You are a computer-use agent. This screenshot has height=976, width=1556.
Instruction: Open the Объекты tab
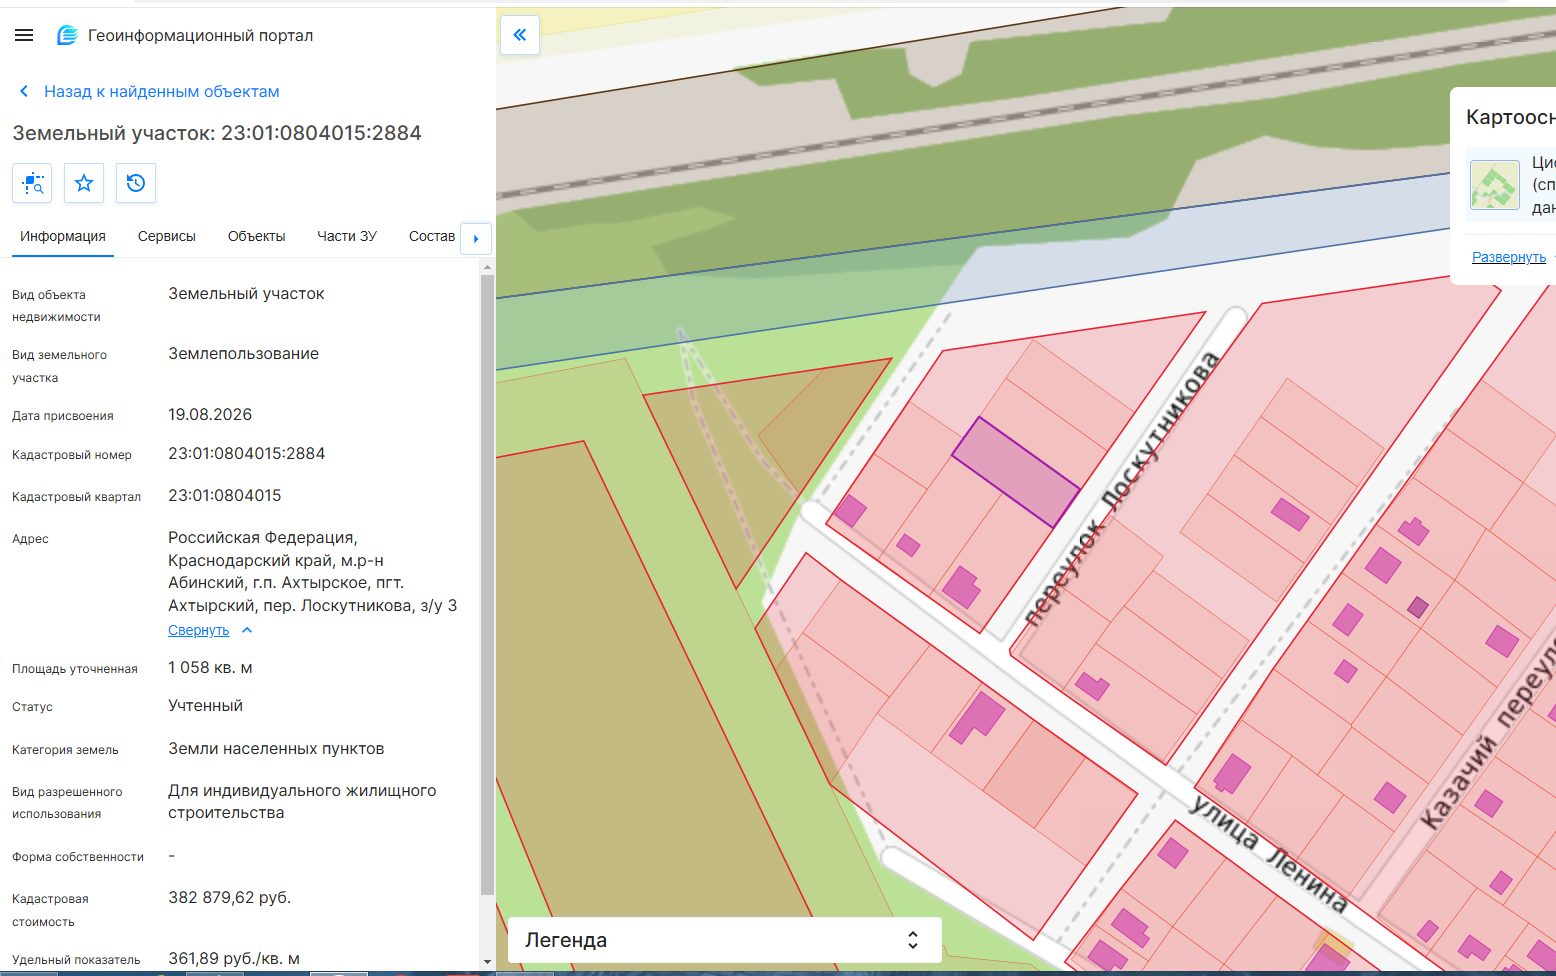pos(256,236)
